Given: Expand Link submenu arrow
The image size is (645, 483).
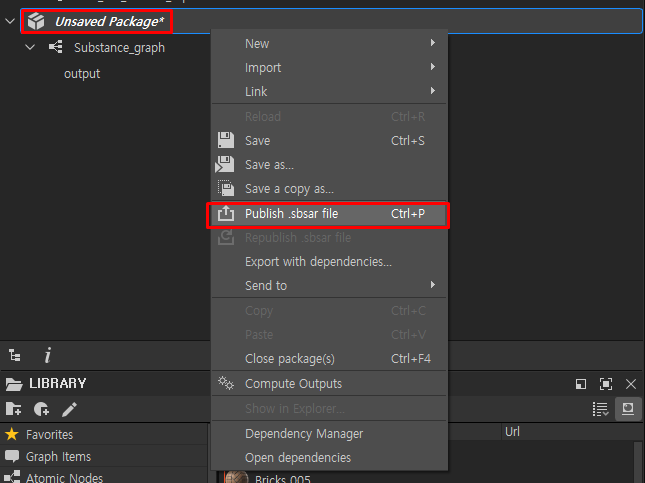Looking at the screenshot, I should click(x=432, y=91).
